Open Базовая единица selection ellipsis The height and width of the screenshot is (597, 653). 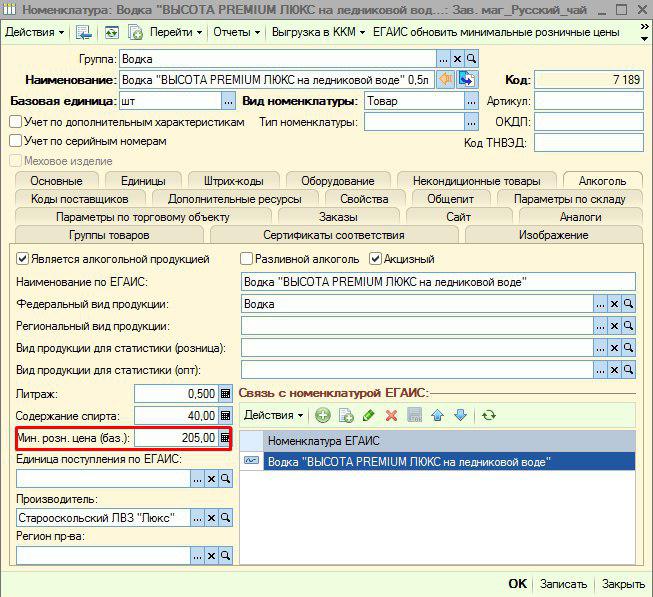pyautogui.click(x=228, y=101)
